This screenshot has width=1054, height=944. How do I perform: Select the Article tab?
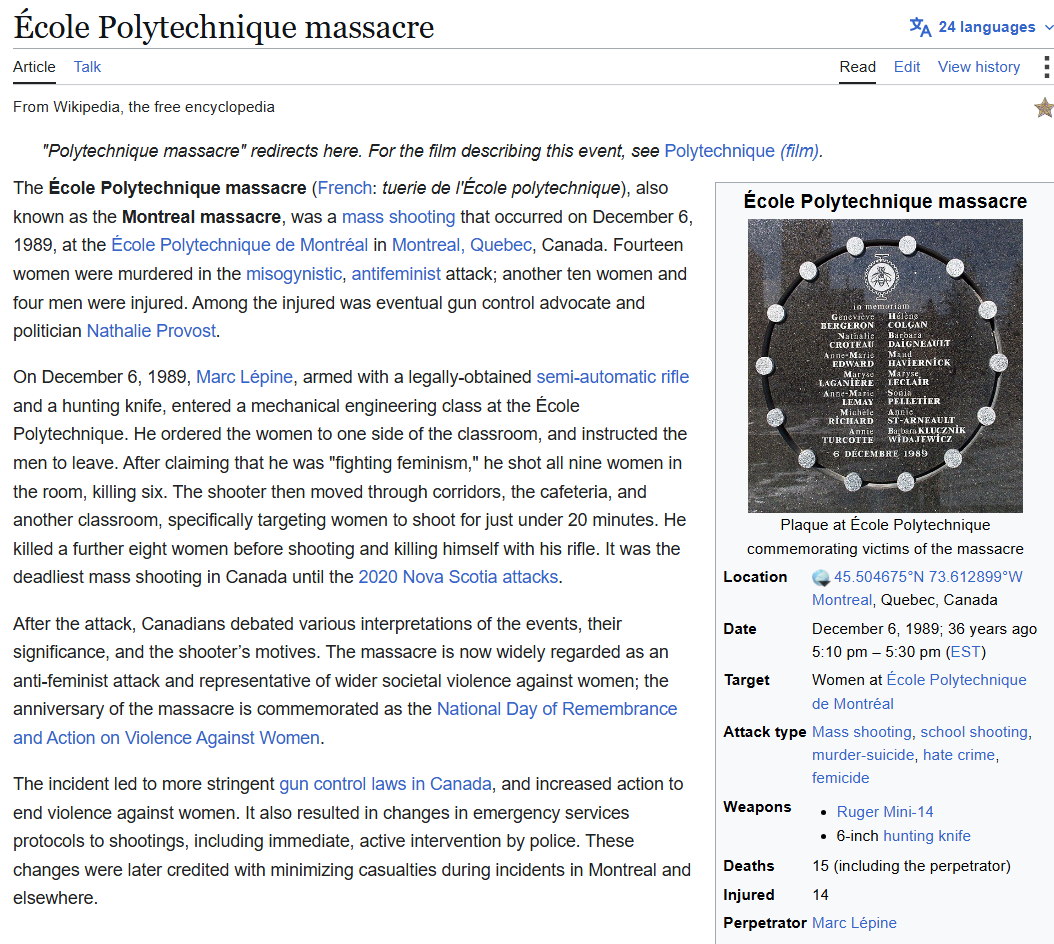pos(34,67)
